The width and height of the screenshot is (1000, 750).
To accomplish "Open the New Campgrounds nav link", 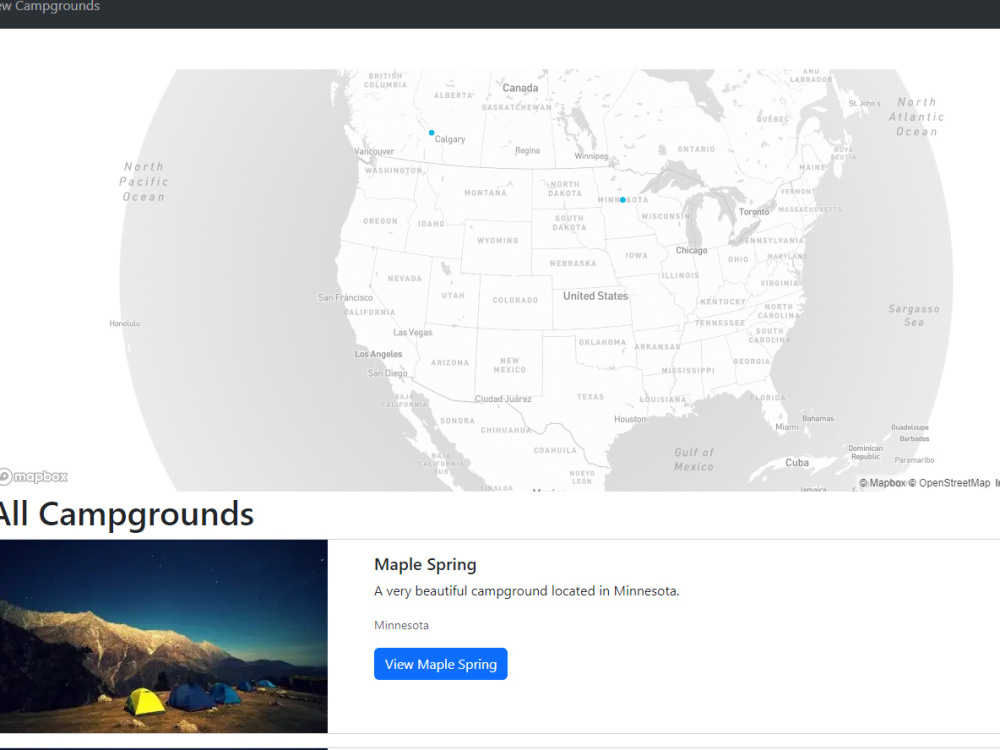I will [x=50, y=6].
